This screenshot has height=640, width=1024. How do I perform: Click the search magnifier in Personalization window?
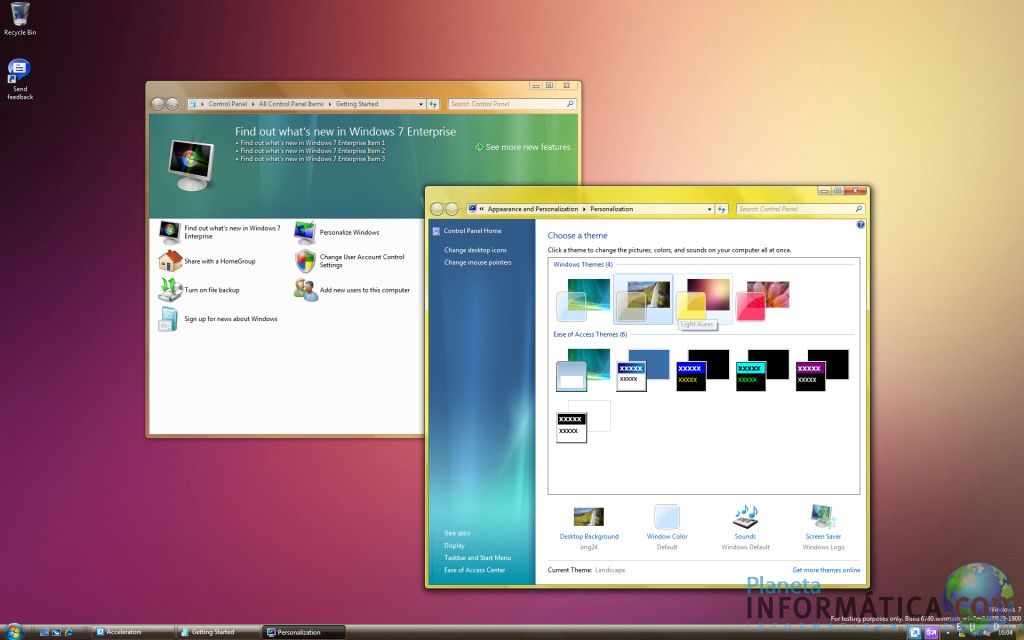[x=859, y=209]
